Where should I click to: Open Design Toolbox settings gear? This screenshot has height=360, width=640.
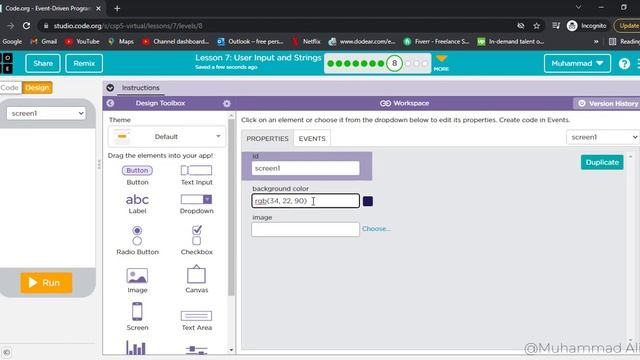tap(227, 104)
